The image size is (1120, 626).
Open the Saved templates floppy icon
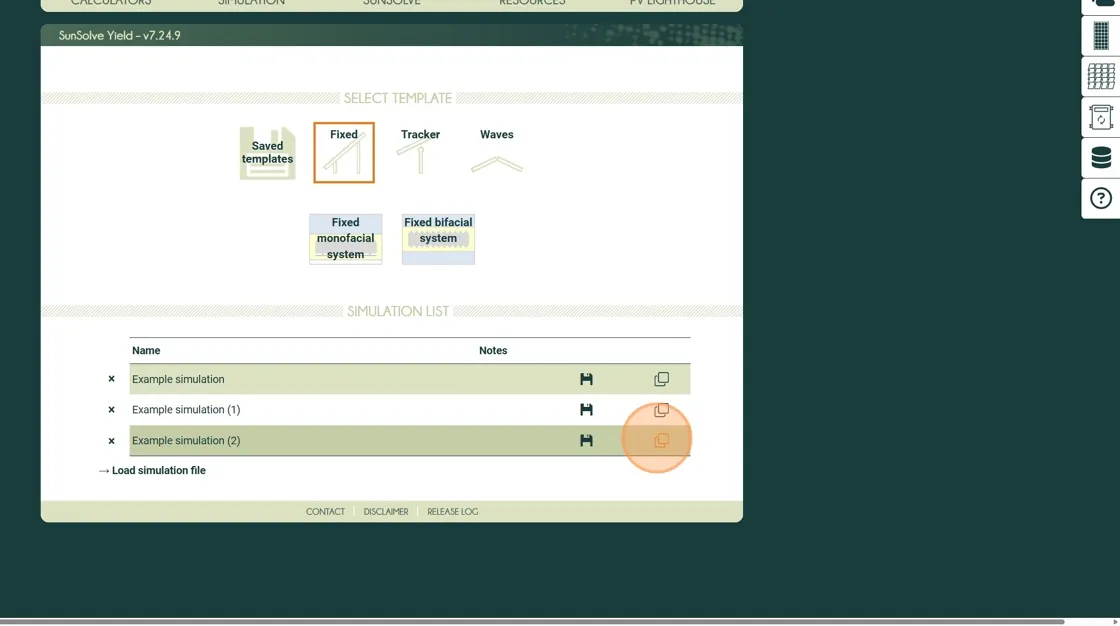[x=267, y=153]
